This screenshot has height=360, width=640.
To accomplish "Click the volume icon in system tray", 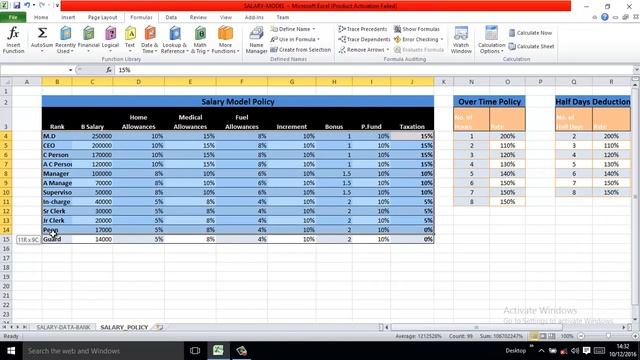I will [575, 351].
